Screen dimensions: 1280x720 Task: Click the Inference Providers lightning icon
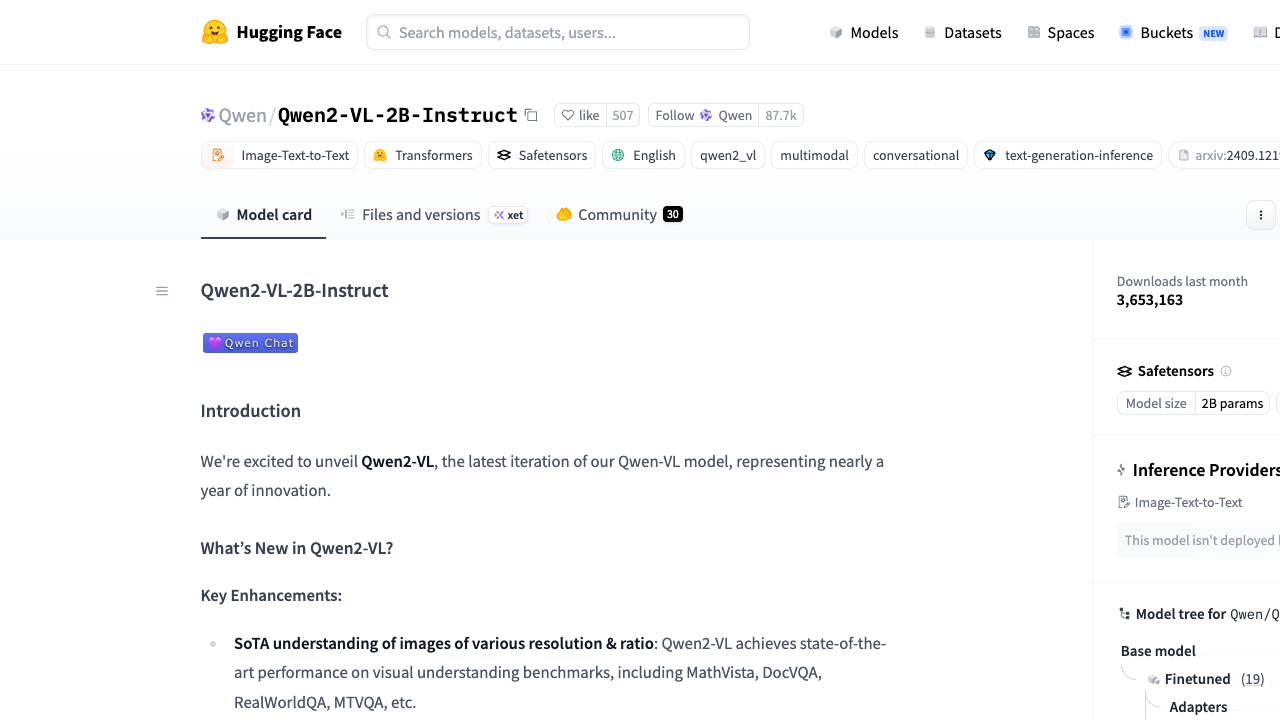pyautogui.click(x=1122, y=470)
